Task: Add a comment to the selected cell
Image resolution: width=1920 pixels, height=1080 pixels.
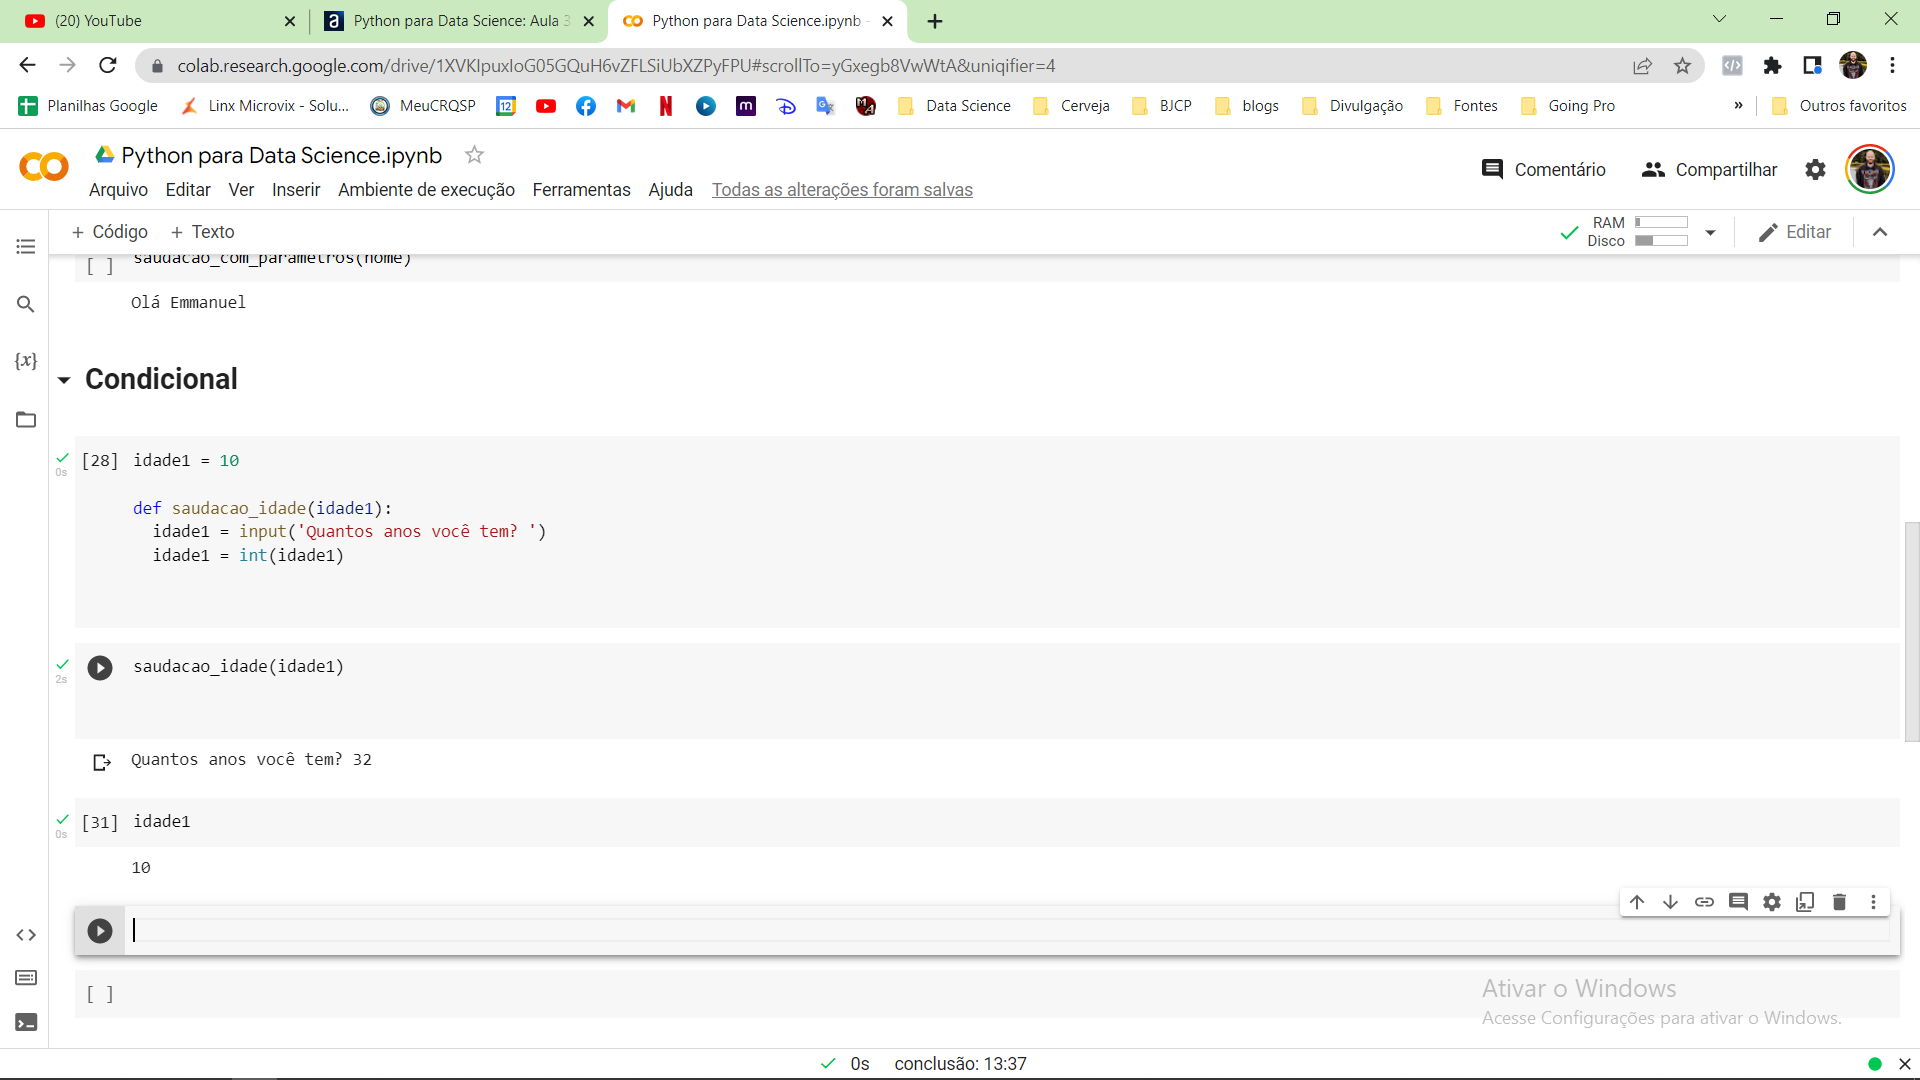Action: click(x=1738, y=902)
